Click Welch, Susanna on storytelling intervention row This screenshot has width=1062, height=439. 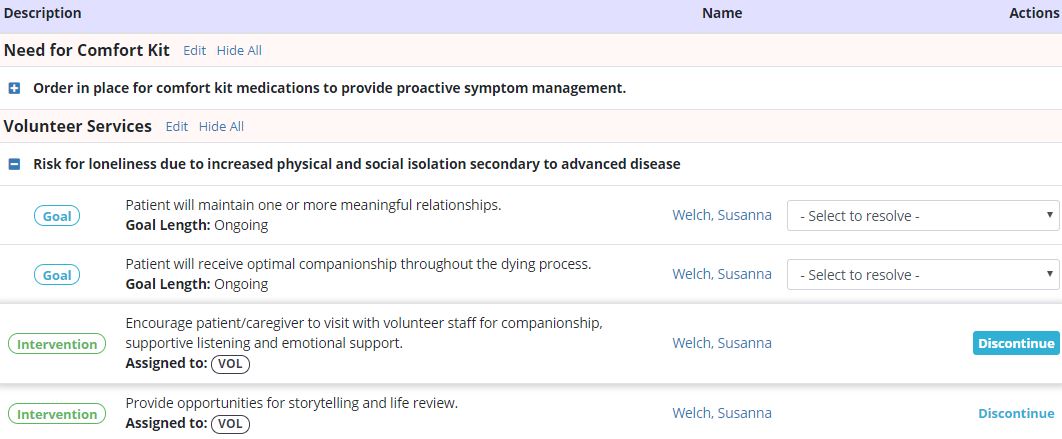(x=721, y=413)
